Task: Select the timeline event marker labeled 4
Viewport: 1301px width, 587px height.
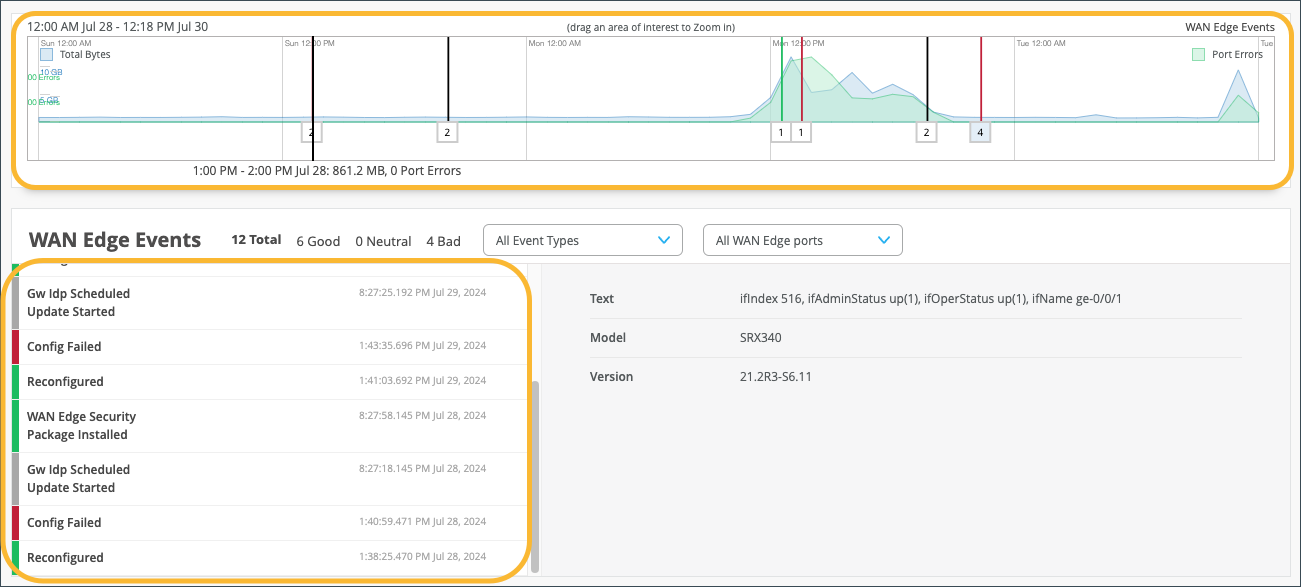Action: point(980,132)
